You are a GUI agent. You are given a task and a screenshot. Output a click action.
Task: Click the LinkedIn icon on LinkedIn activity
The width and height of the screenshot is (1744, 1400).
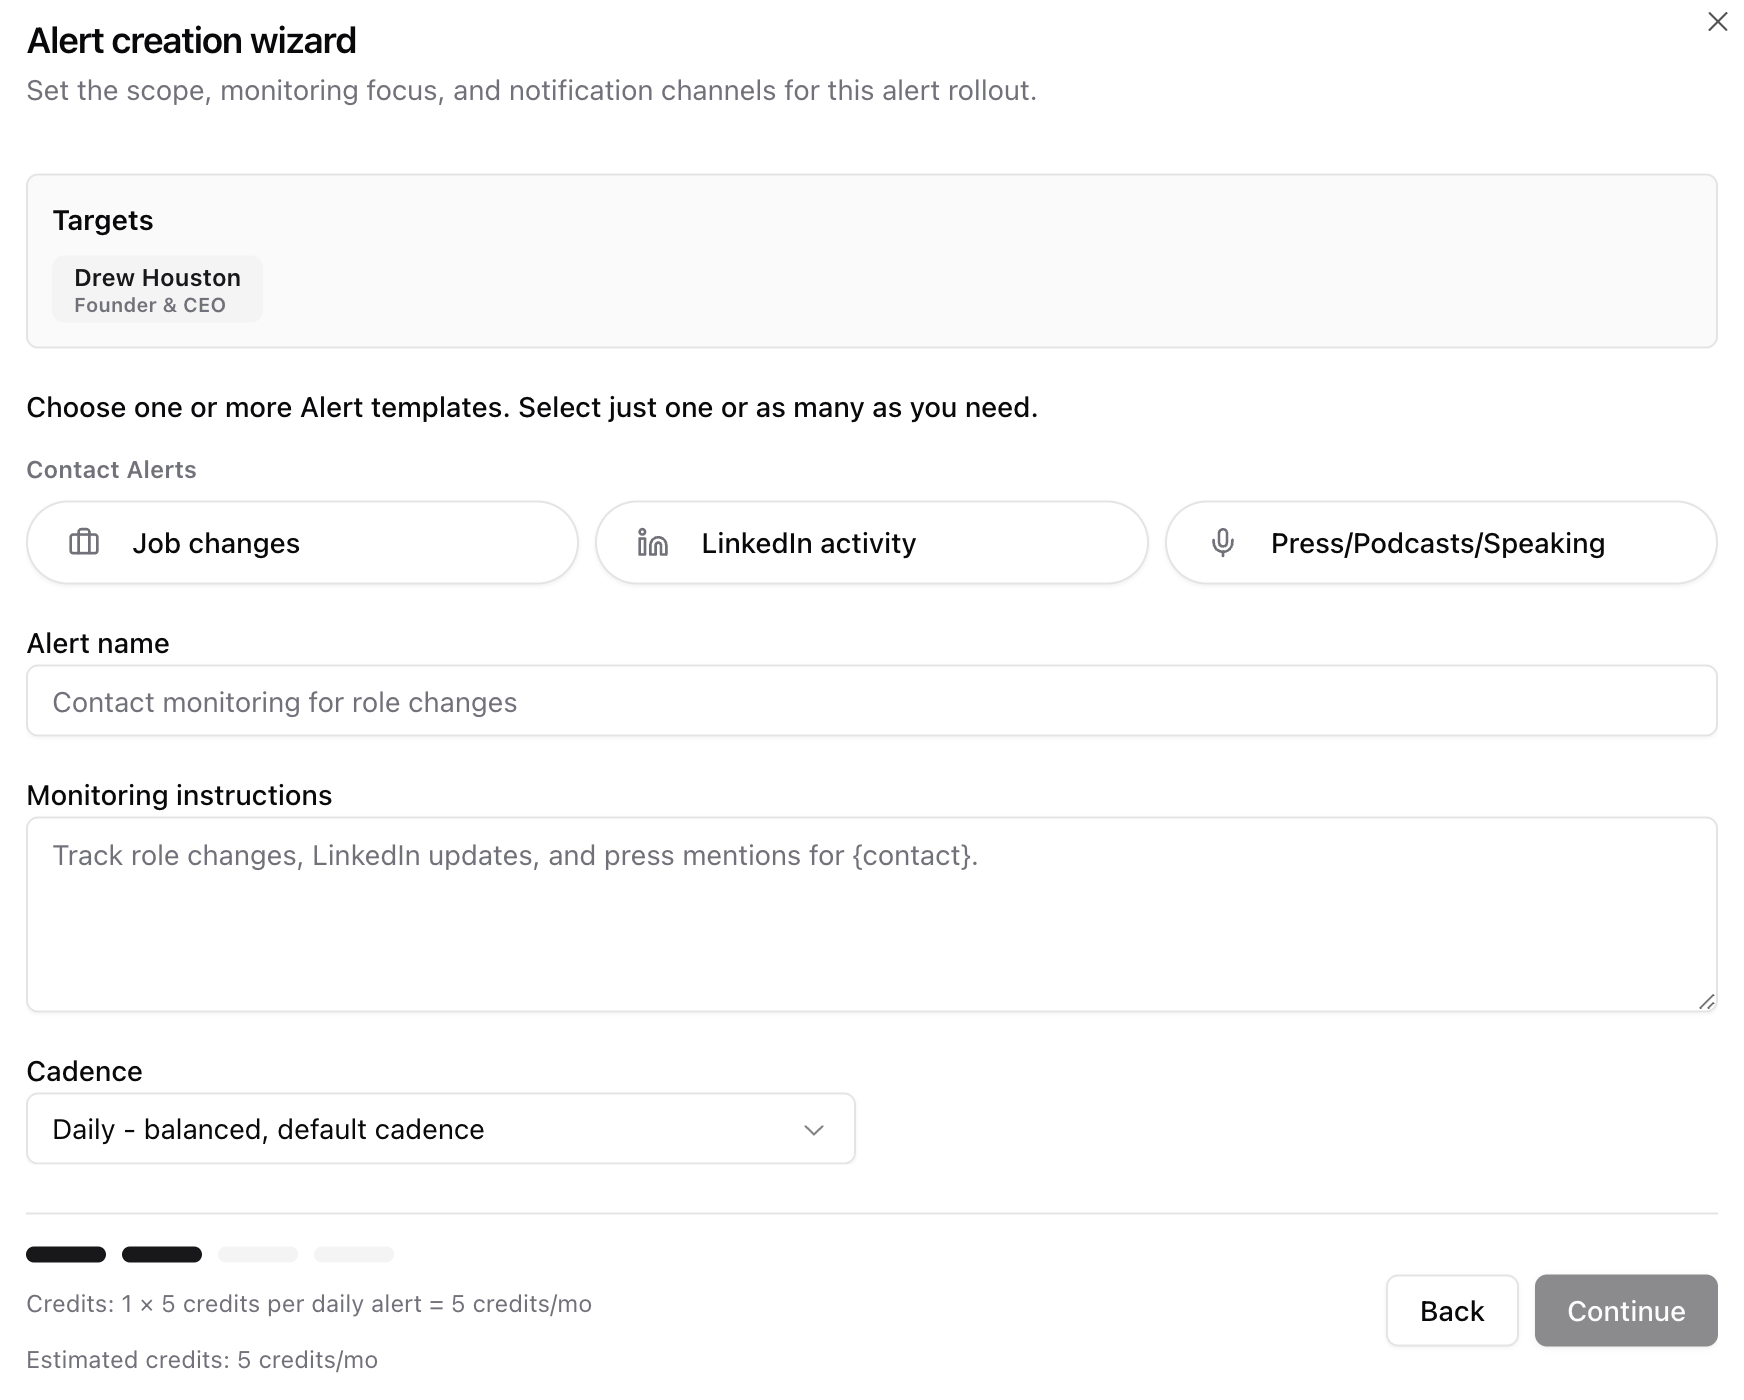click(x=652, y=543)
